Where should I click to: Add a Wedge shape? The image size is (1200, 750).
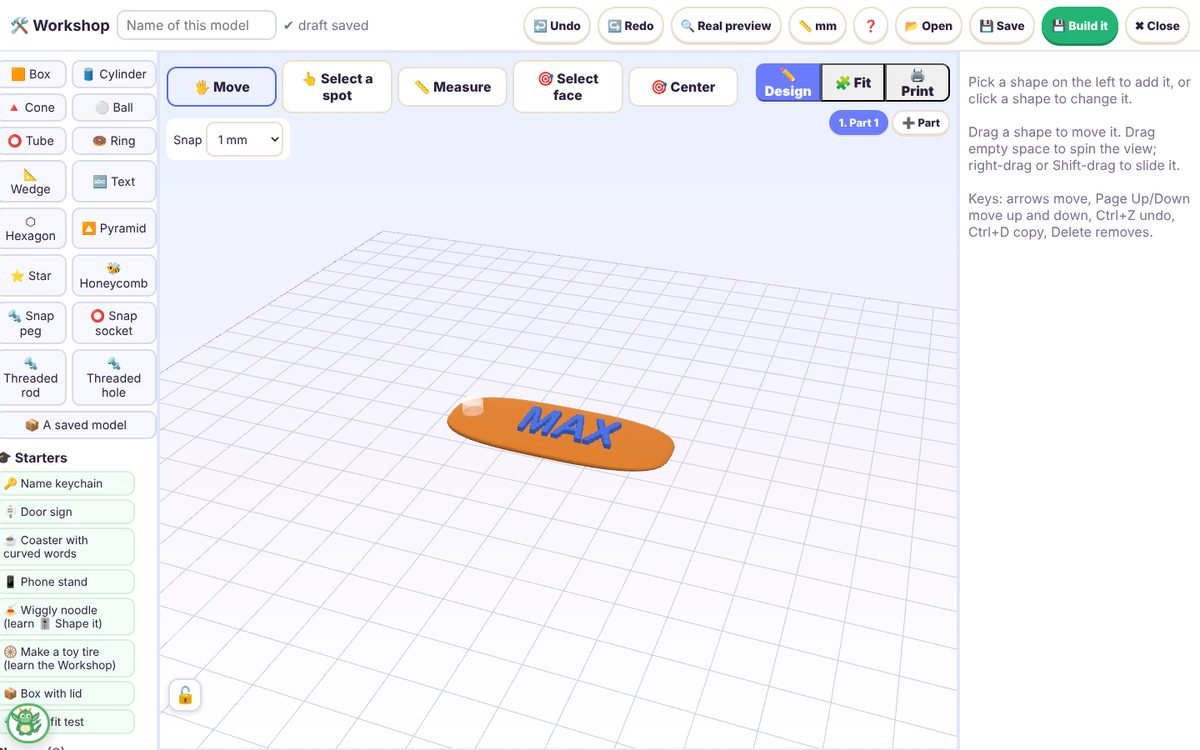(x=33, y=181)
